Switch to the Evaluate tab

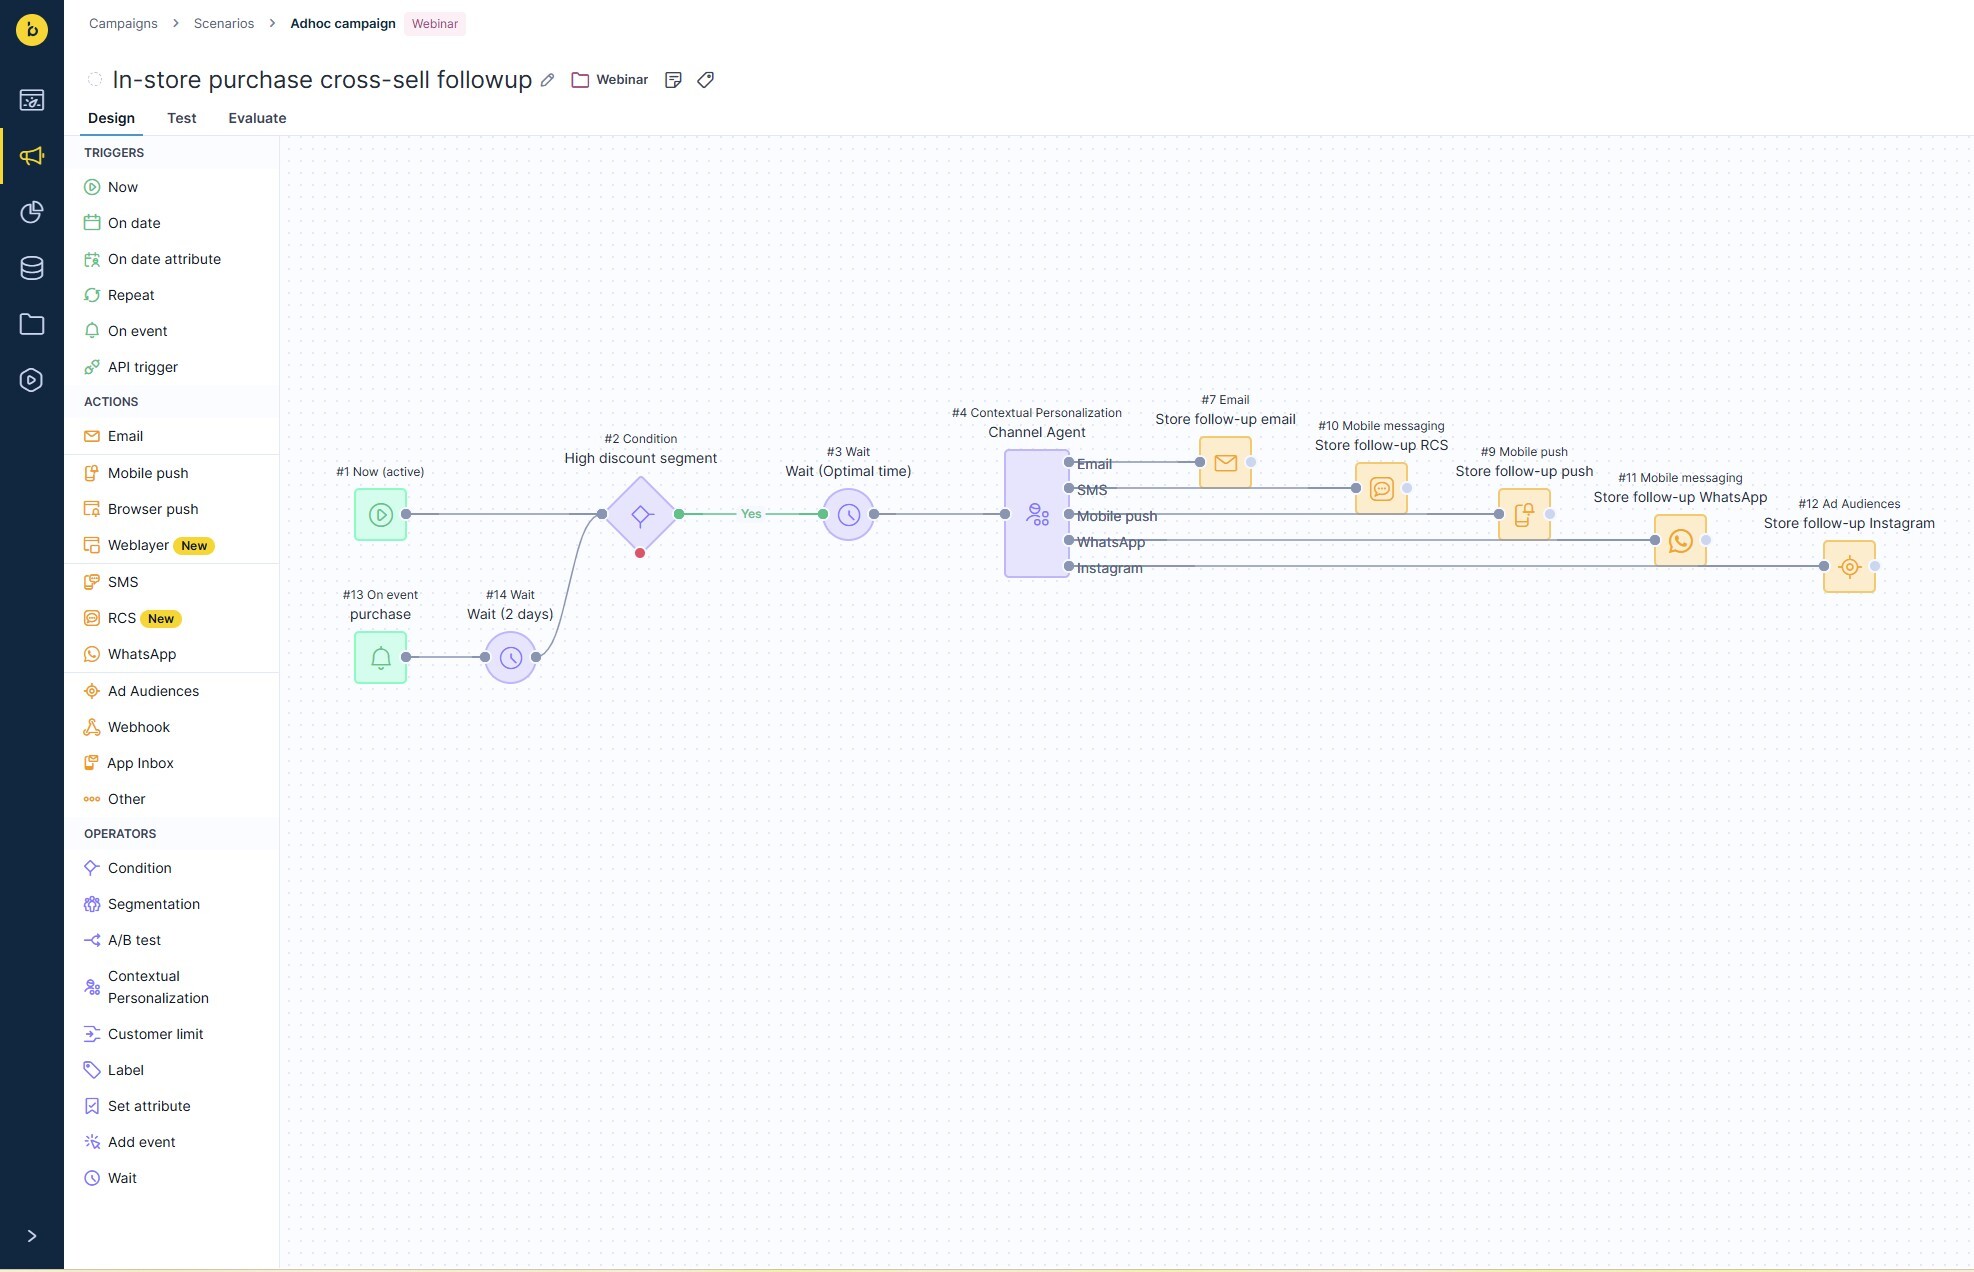(x=257, y=118)
